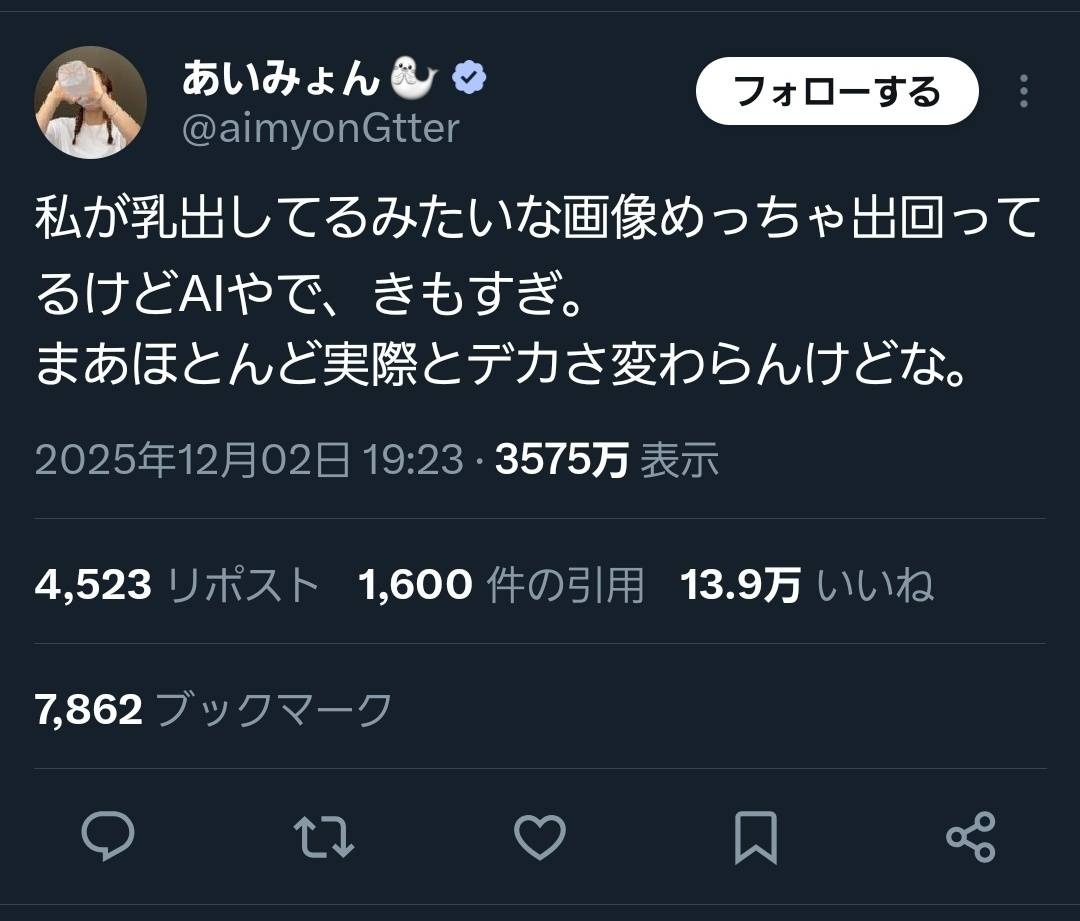
Task: View the 4,523 リポスト list
Action: [177, 585]
